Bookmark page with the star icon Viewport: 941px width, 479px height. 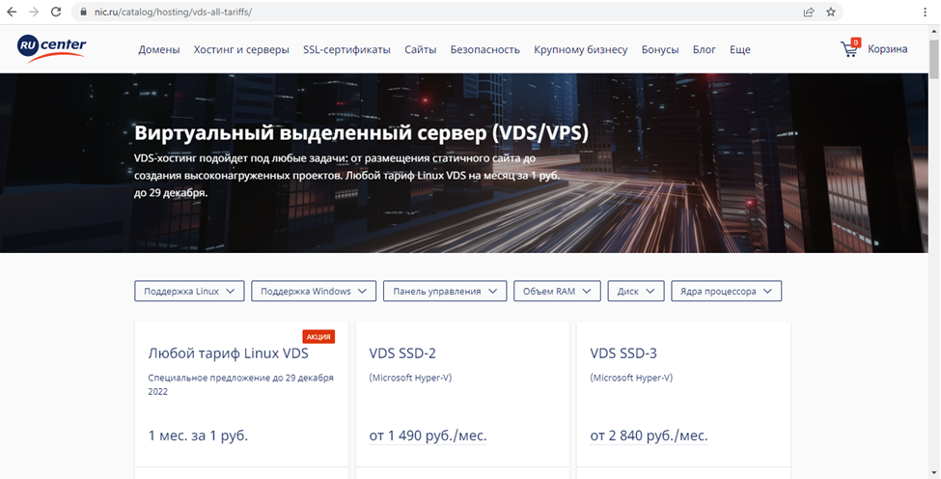pyautogui.click(x=831, y=12)
